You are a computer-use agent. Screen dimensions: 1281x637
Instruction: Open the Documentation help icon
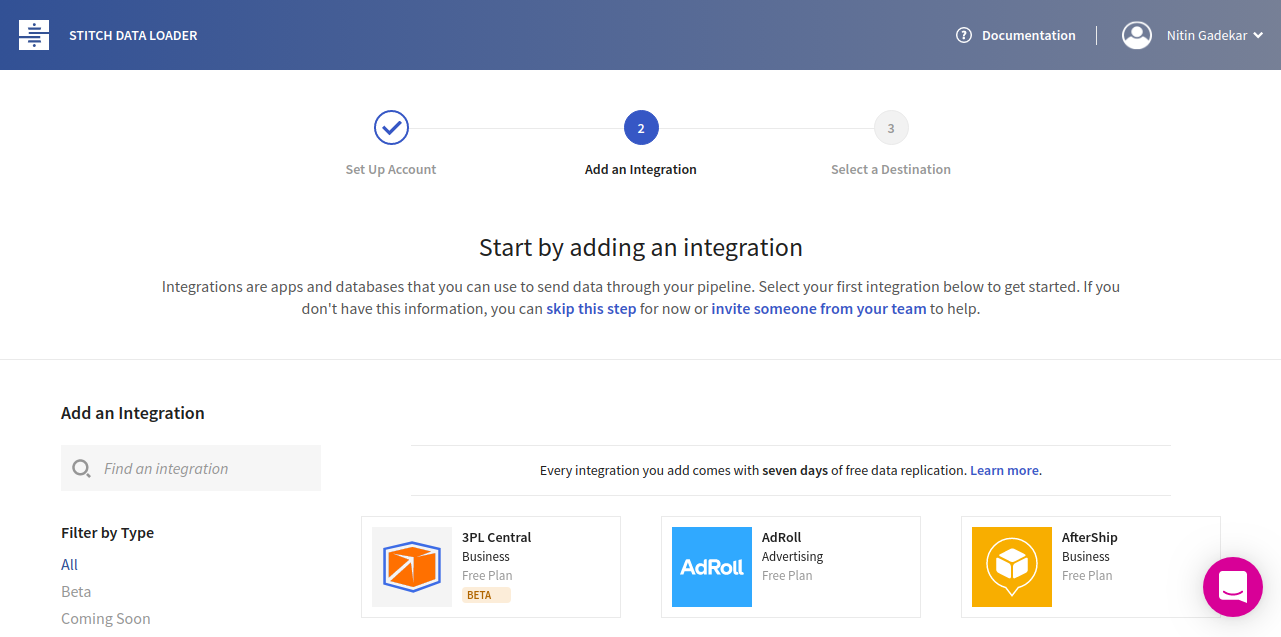(x=964, y=35)
